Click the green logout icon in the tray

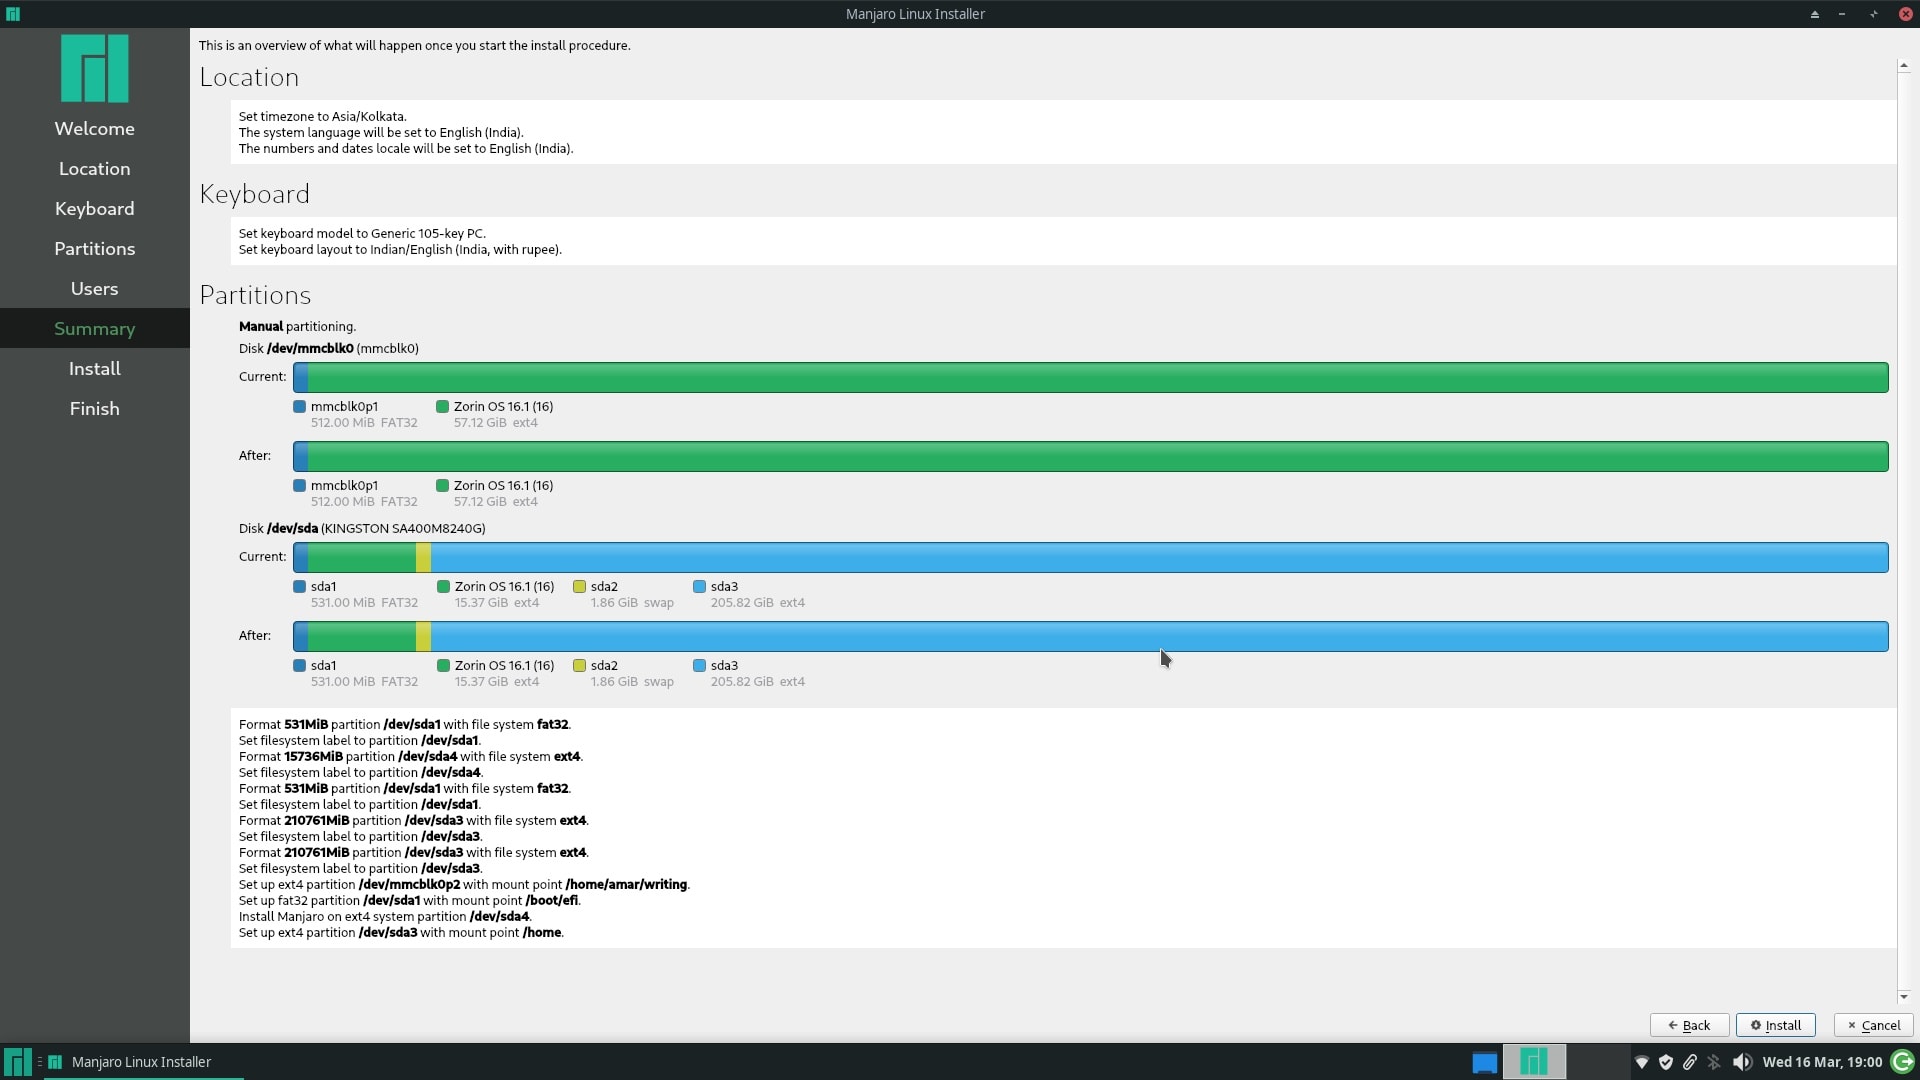click(x=1903, y=1062)
